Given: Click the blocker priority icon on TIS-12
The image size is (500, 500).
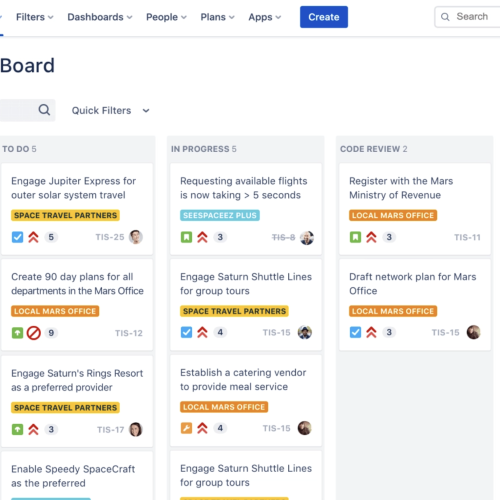Looking at the screenshot, I should 33,333.
